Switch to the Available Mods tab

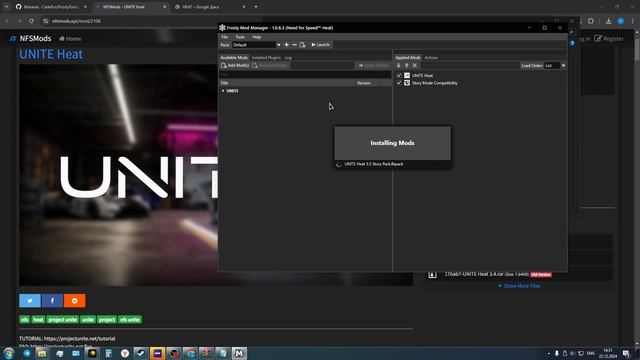[234, 58]
